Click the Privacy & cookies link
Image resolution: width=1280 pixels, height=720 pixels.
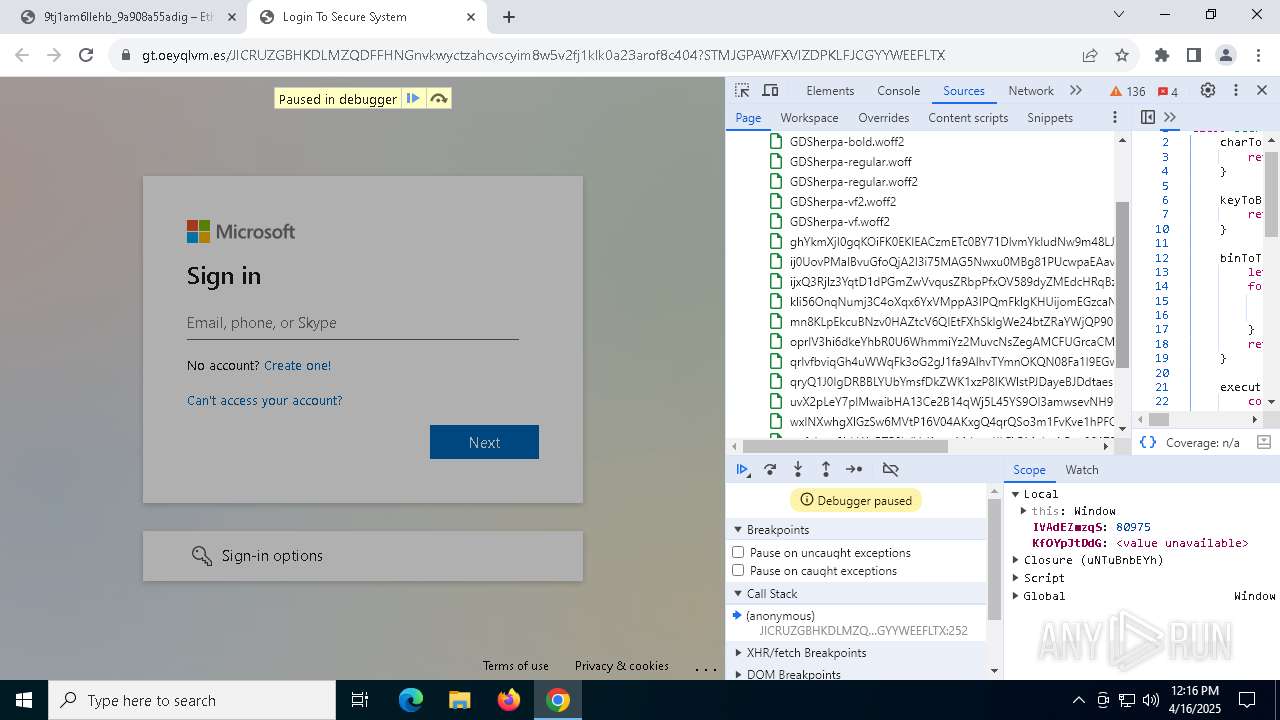[x=621, y=665]
